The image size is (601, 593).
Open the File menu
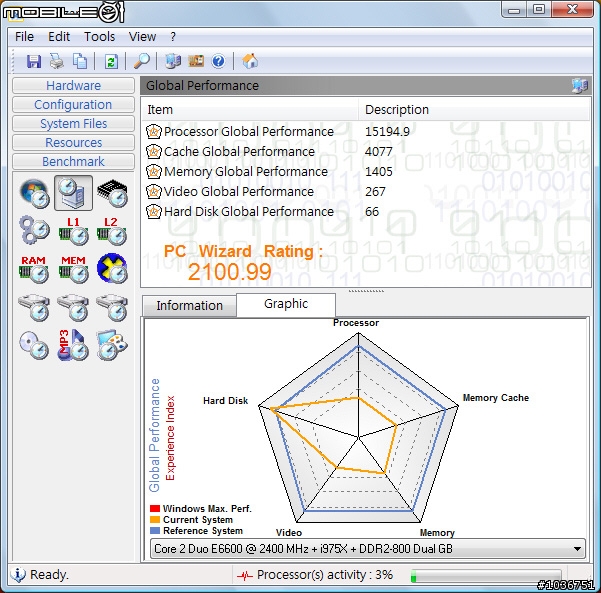(25, 37)
